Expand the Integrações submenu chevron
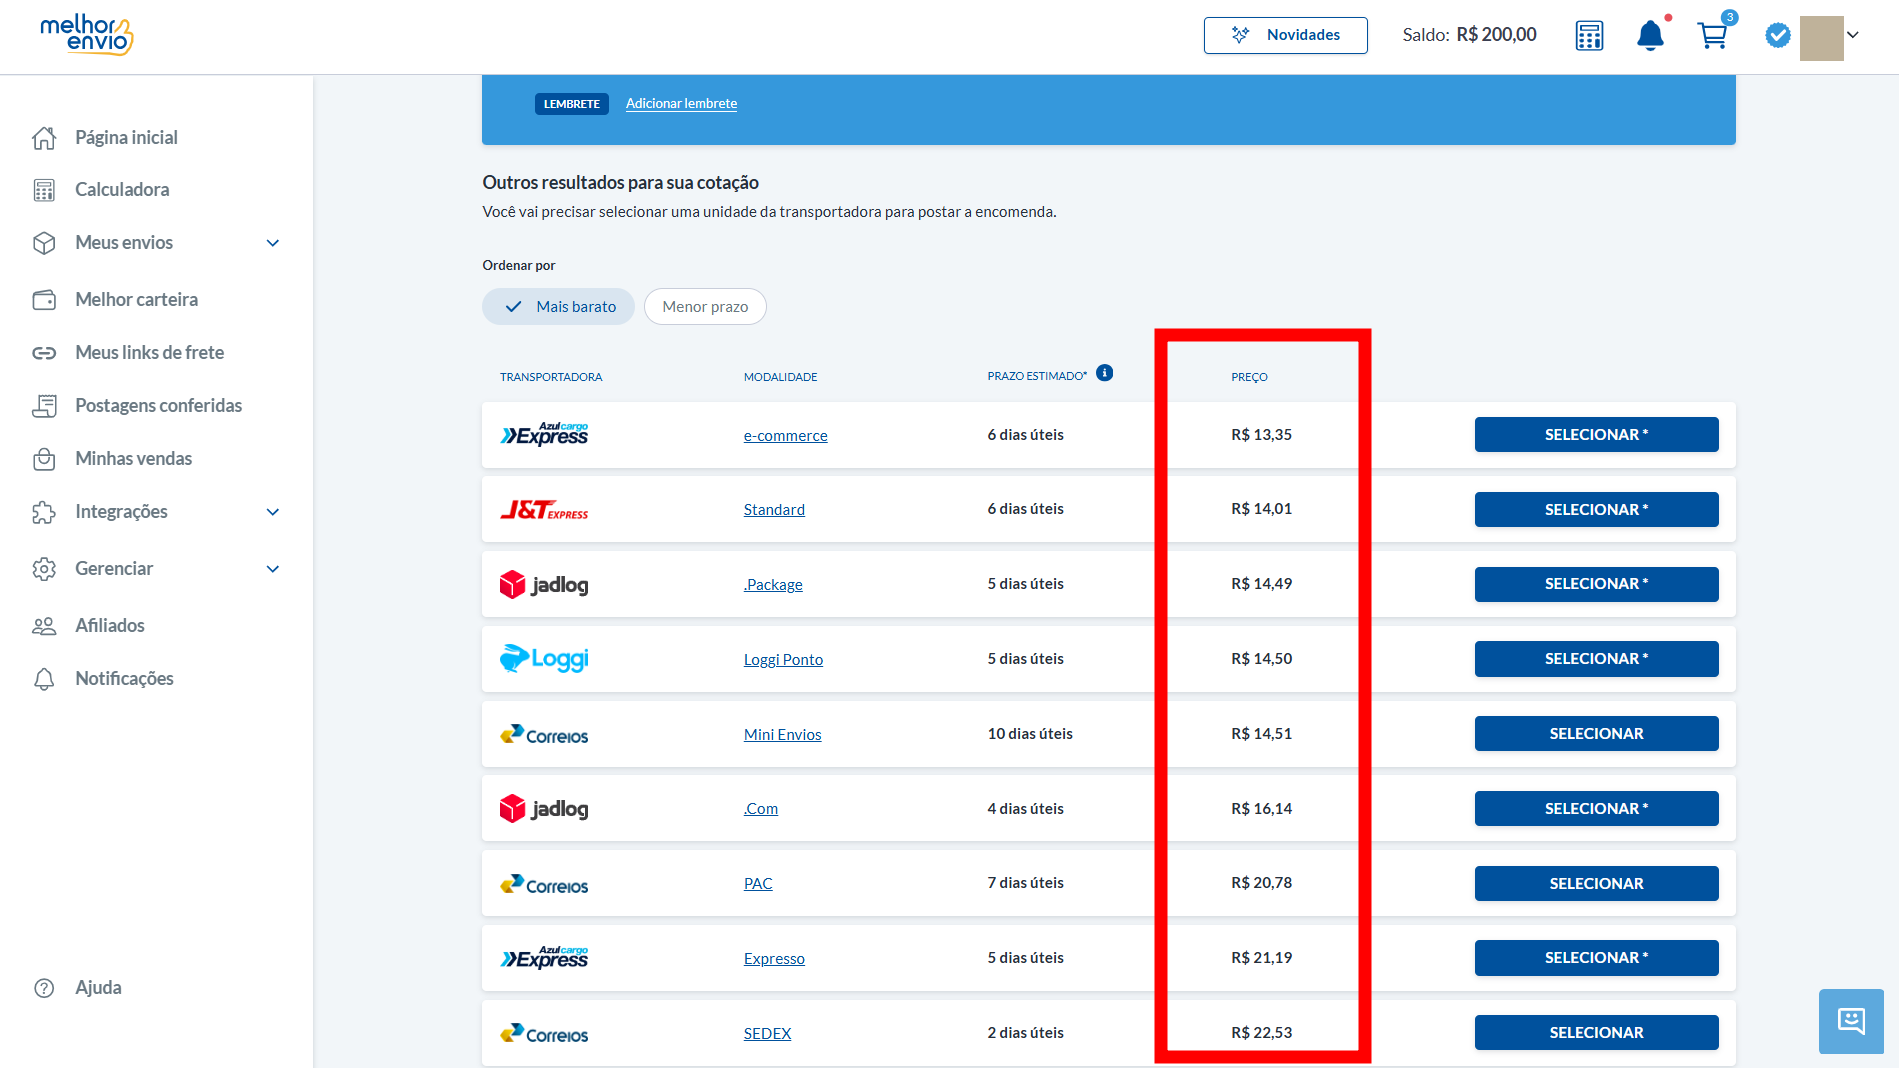The width and height of the screenshot is (1899, 1068). click(x=273, y=512)
